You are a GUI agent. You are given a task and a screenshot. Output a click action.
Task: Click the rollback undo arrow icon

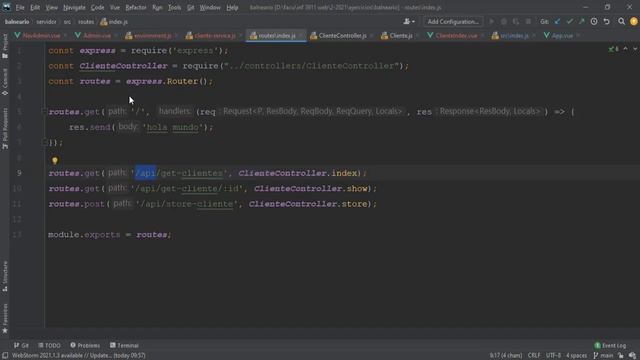(x=607, y=22)
